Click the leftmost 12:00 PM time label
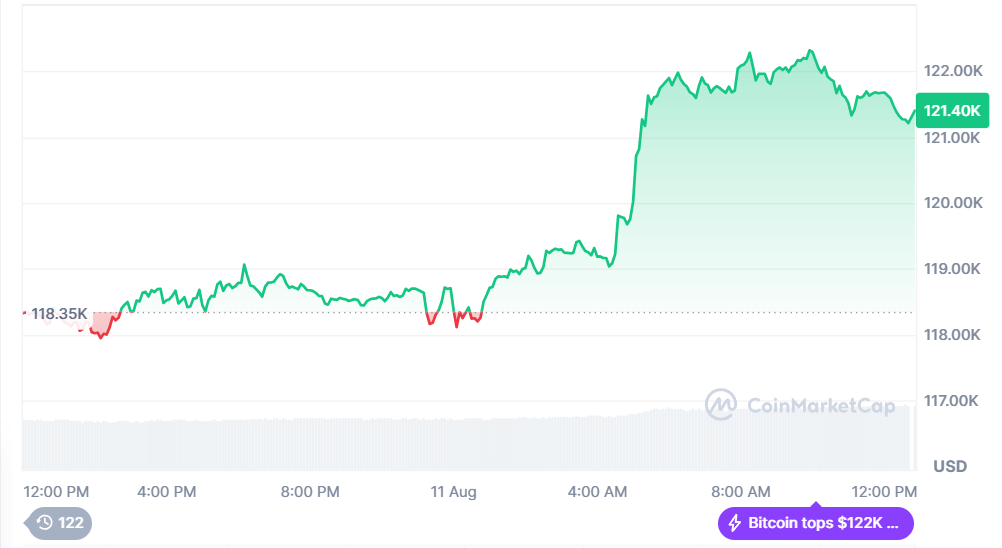The width and height of the screenshot is (1002, 548). coord(55,492)
